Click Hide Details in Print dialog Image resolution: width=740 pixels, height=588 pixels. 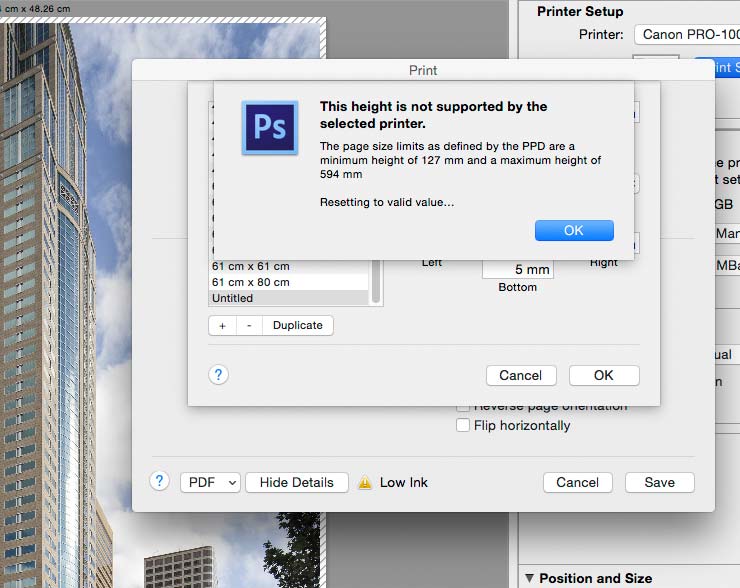[x=297, y=483]
